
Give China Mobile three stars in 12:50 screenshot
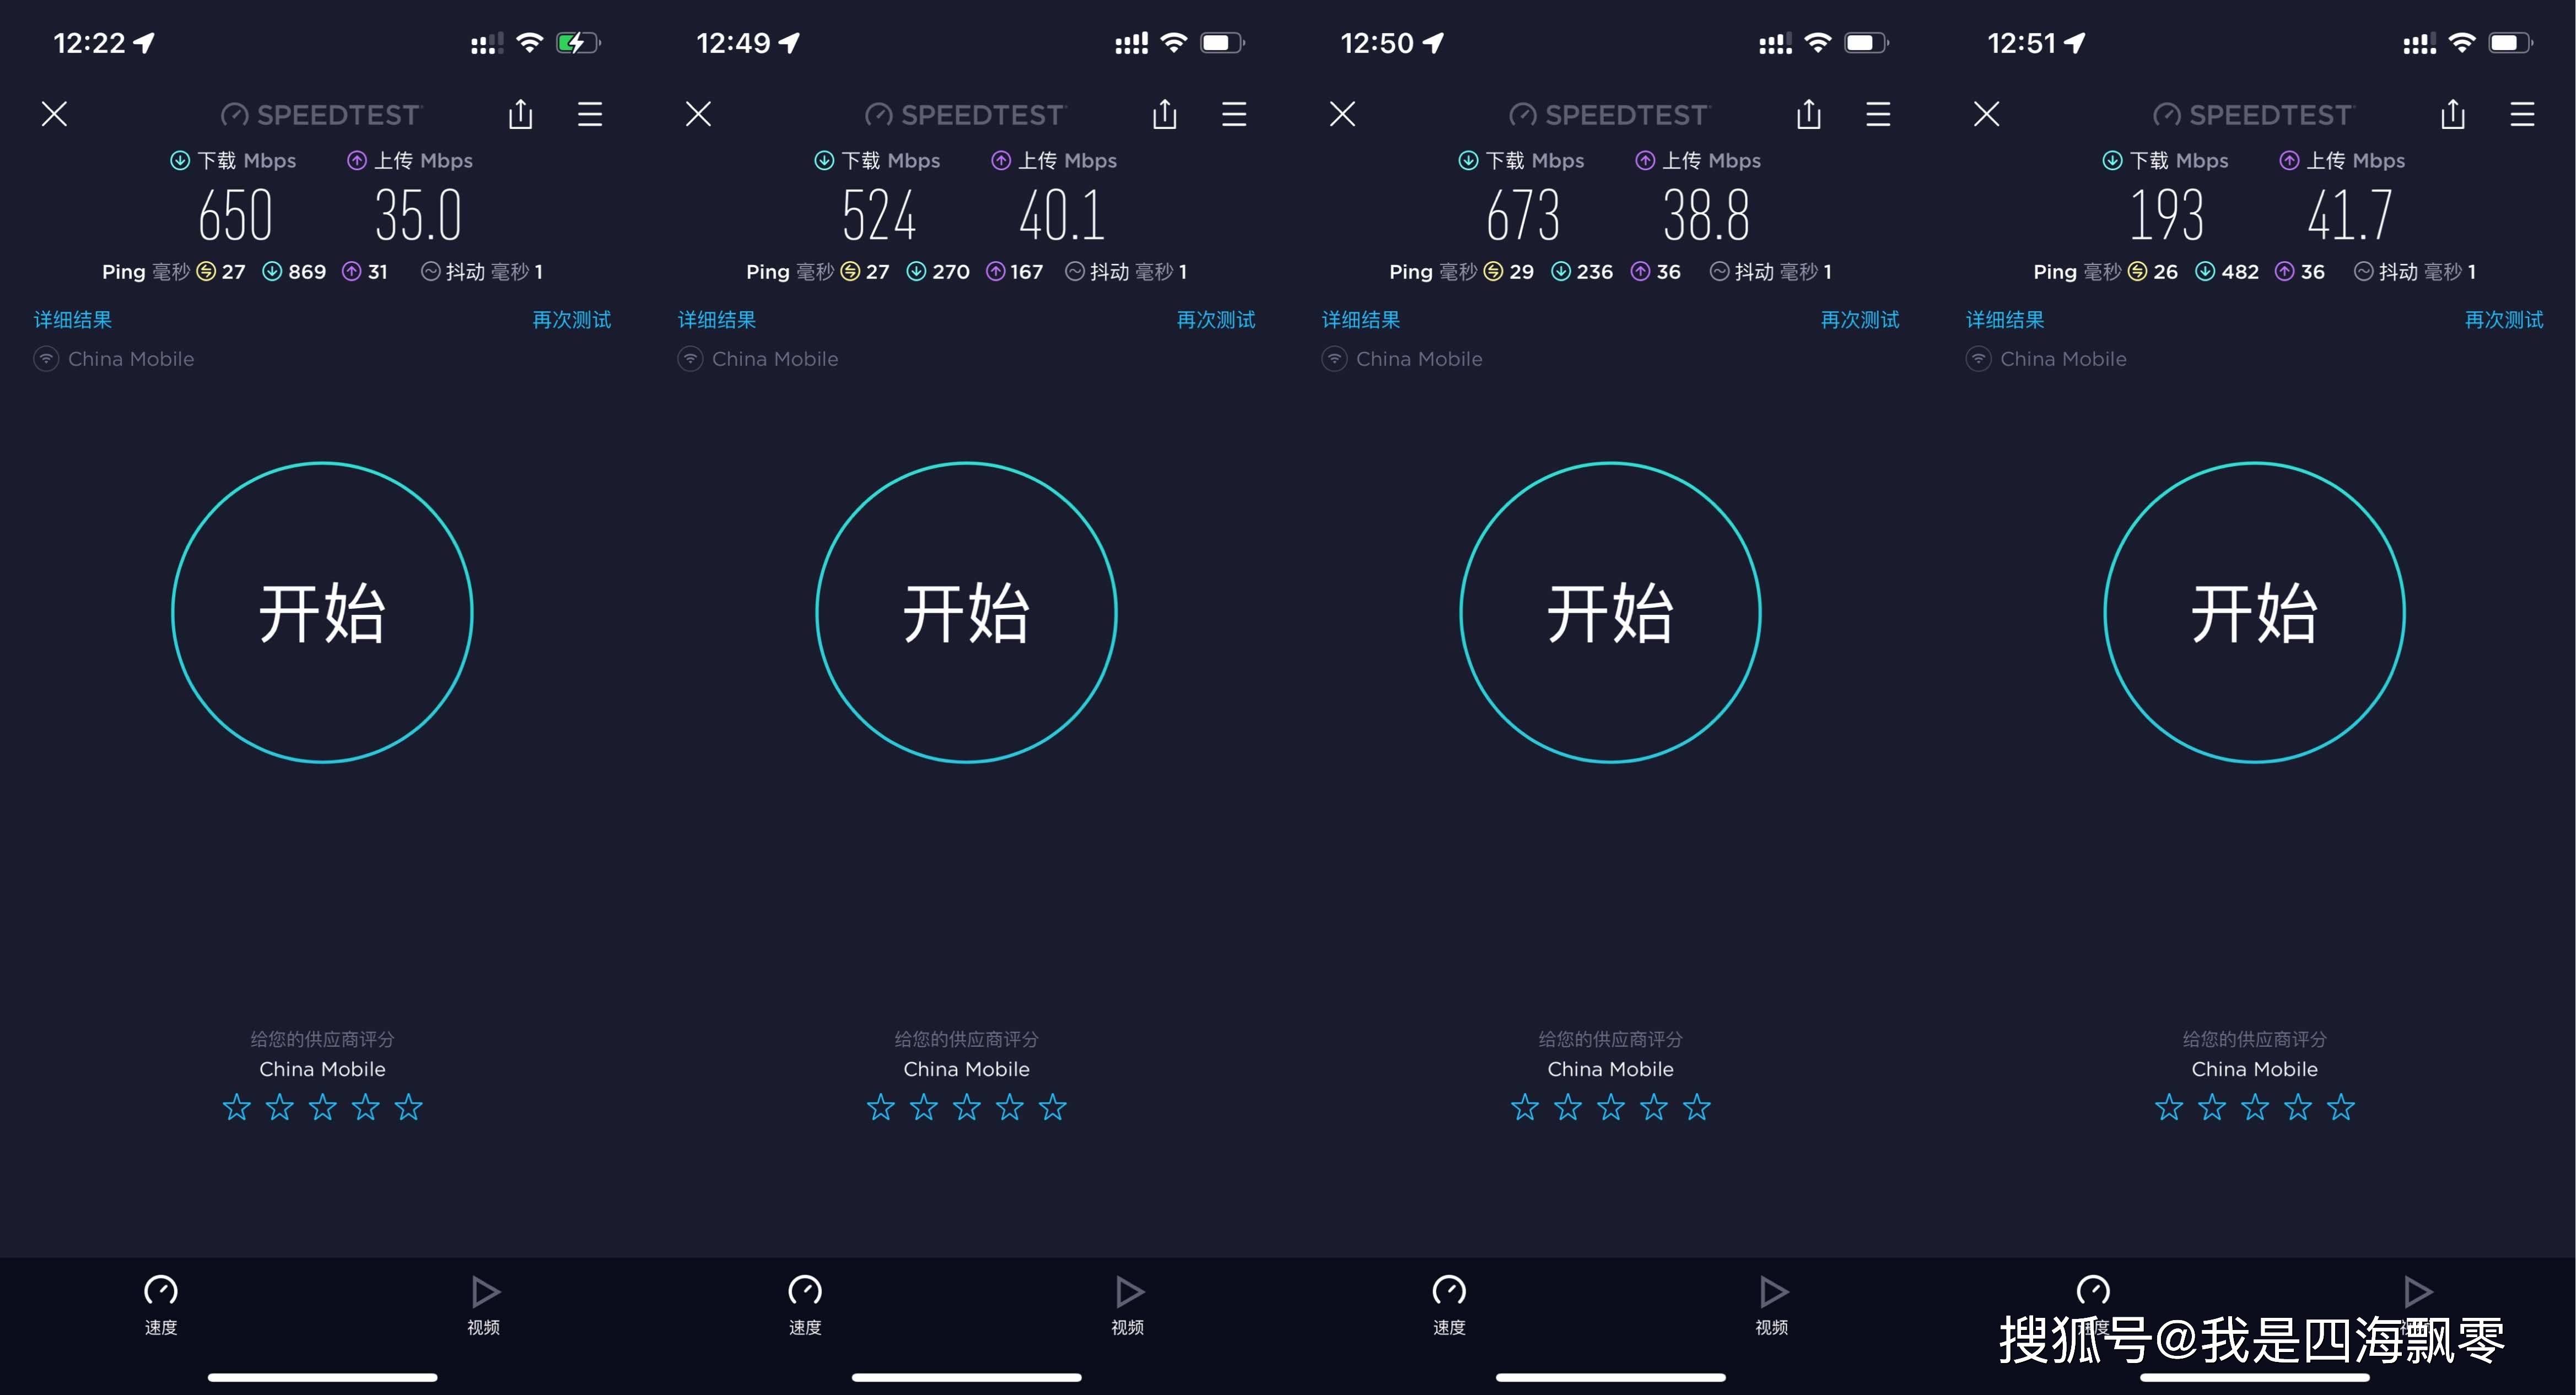(1610, 1107)
